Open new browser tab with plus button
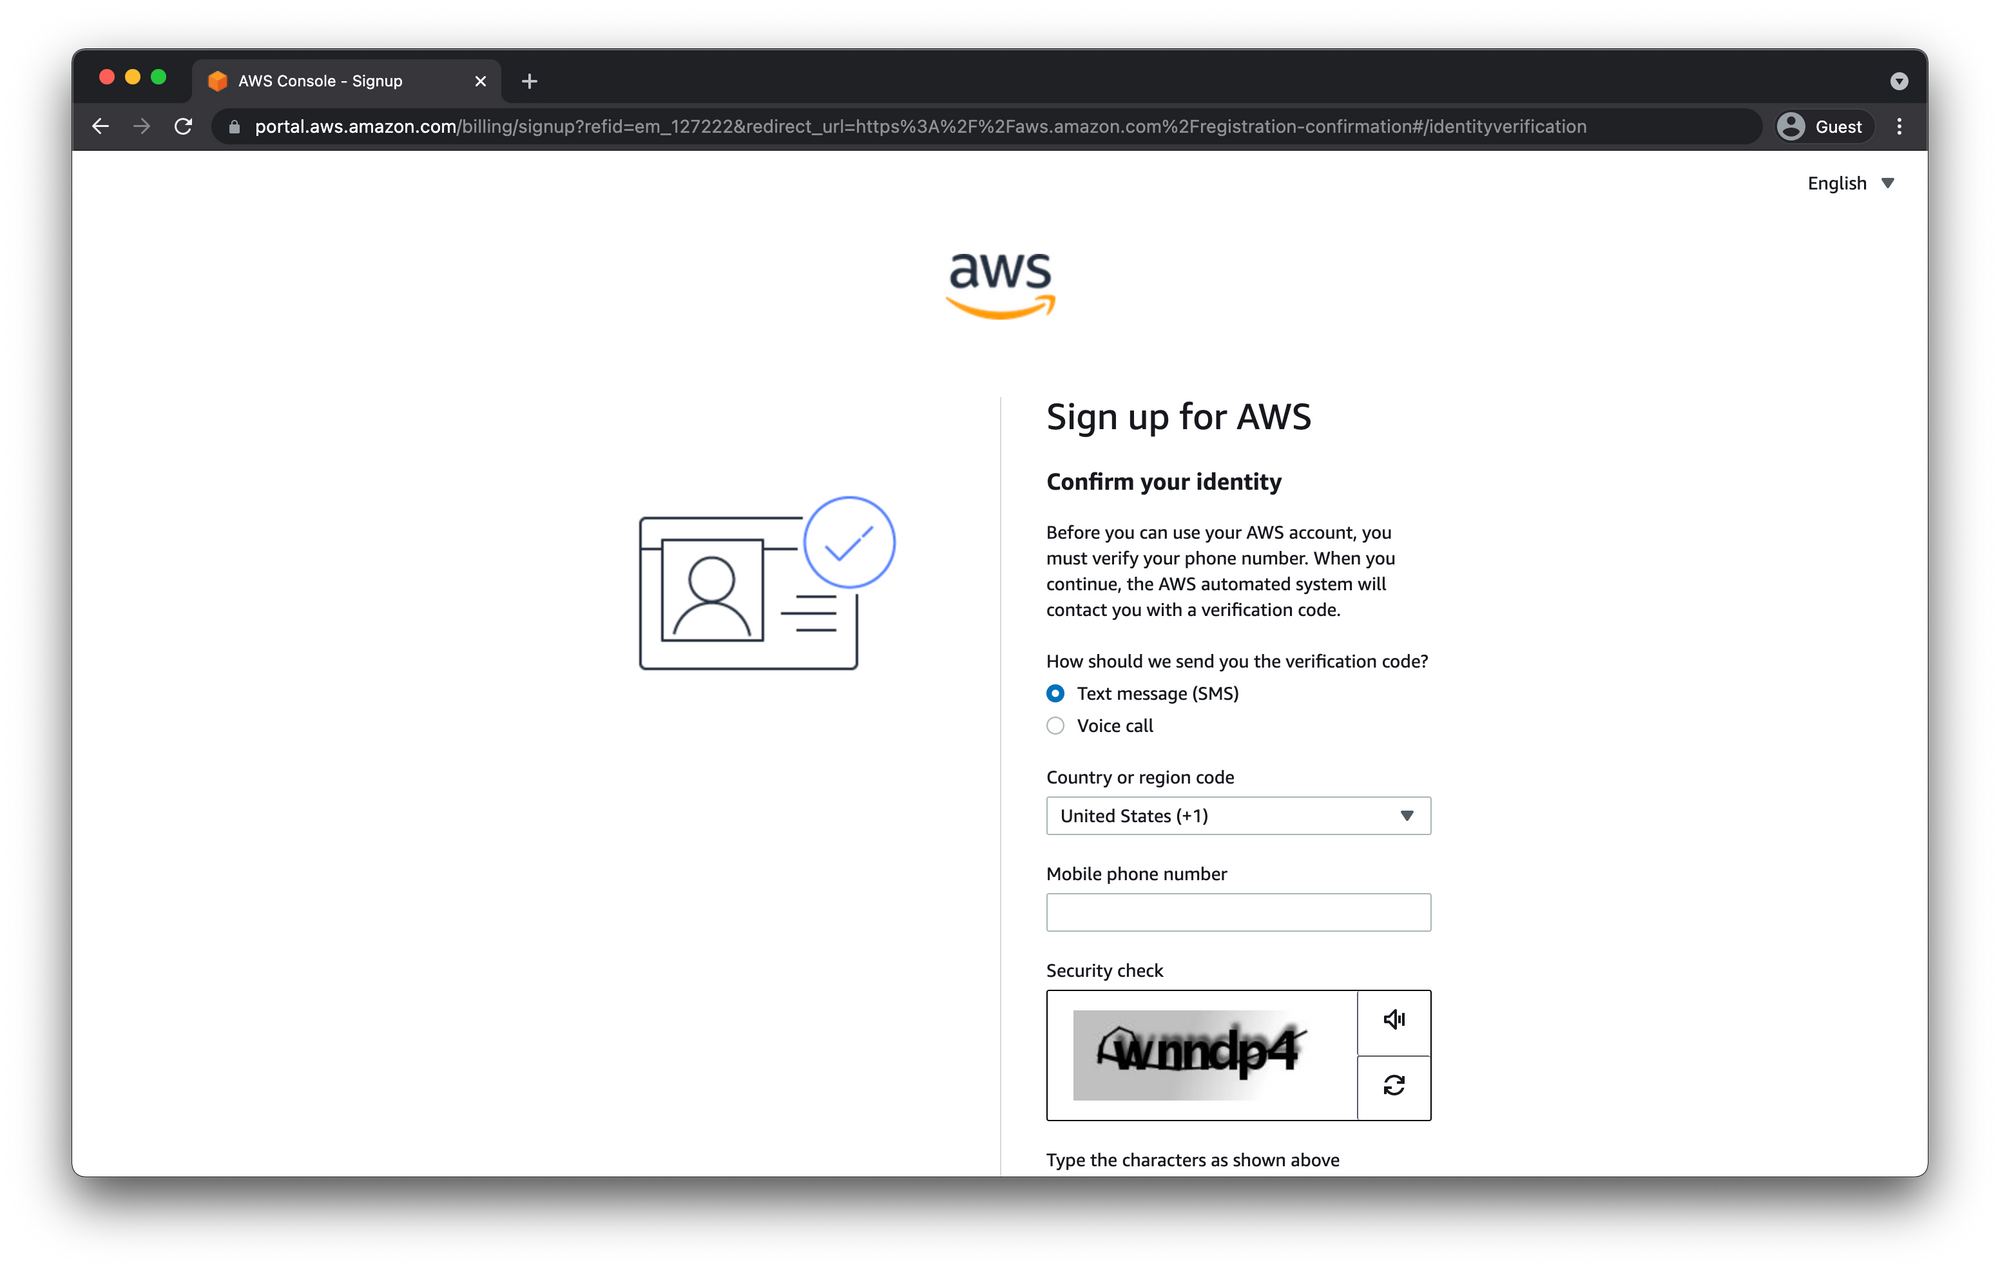The height and width of the screenshot is (1272, 2000). point(529,82)
